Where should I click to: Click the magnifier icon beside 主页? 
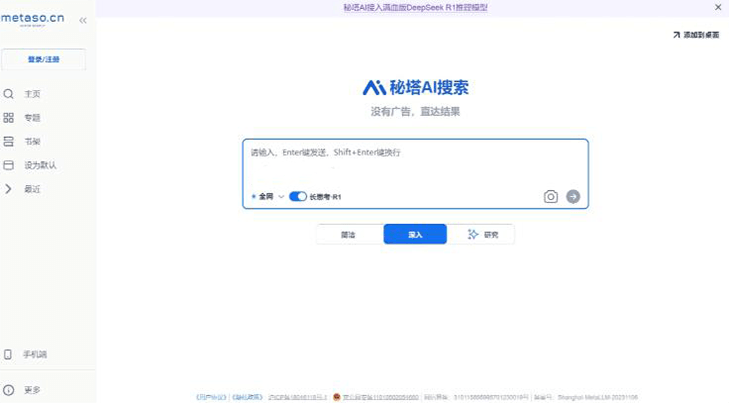coord(8,94)
